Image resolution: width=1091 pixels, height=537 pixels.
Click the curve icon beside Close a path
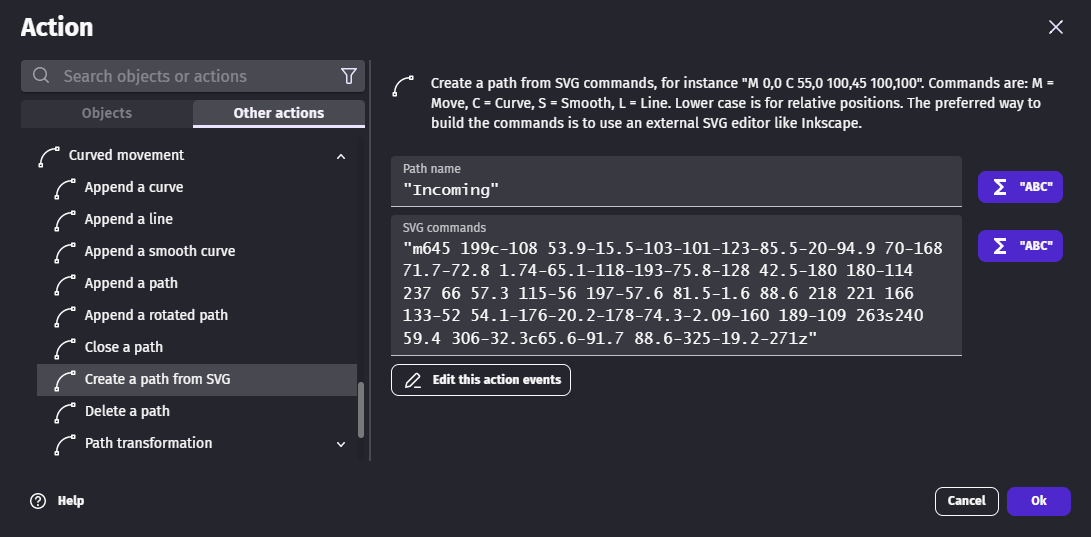[x=66, y=348]
